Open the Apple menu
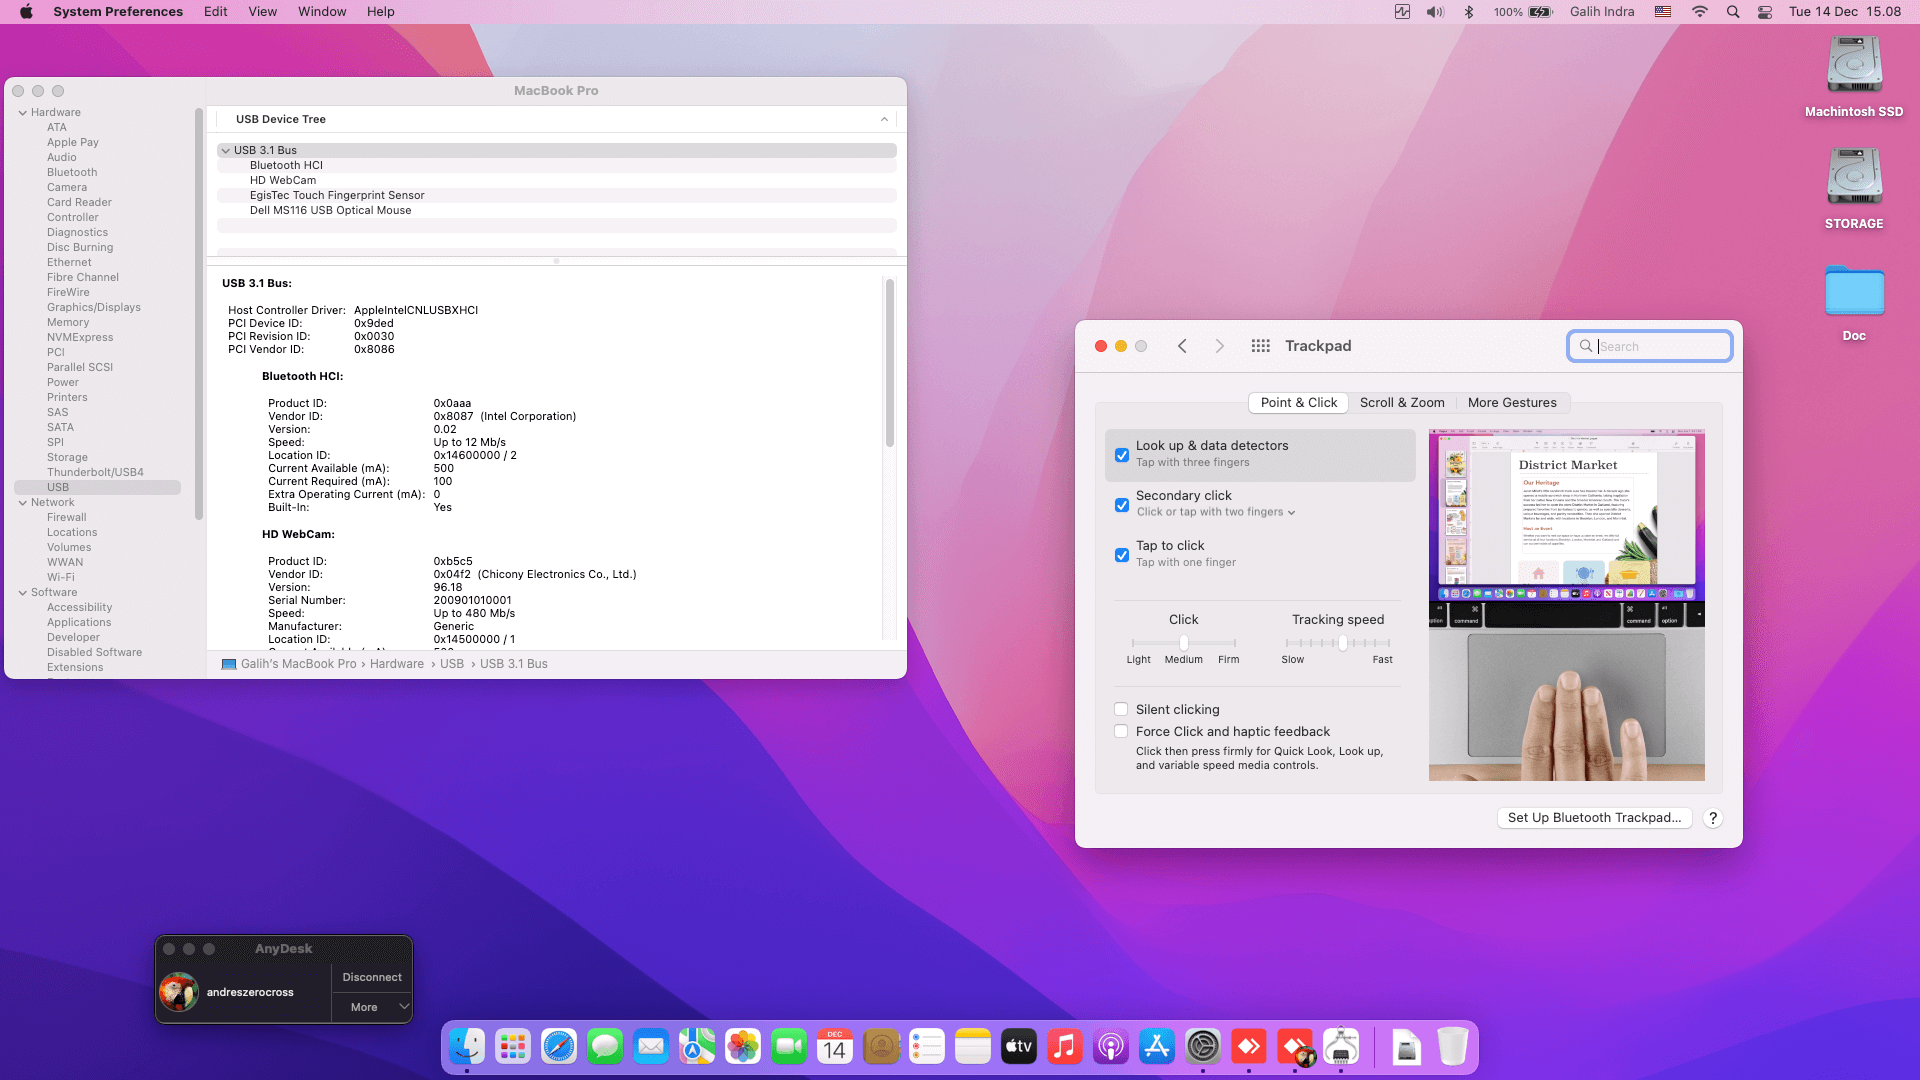 26,12
